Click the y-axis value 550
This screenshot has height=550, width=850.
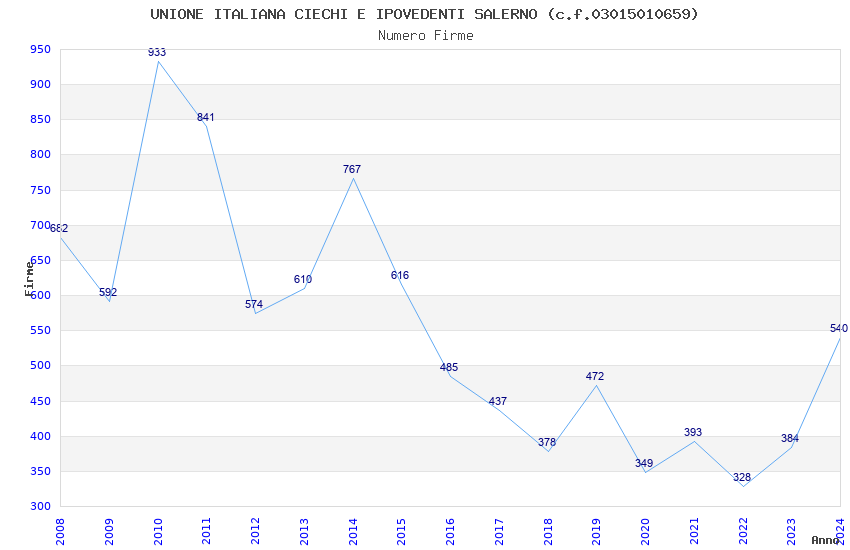(x=41, y=330)
